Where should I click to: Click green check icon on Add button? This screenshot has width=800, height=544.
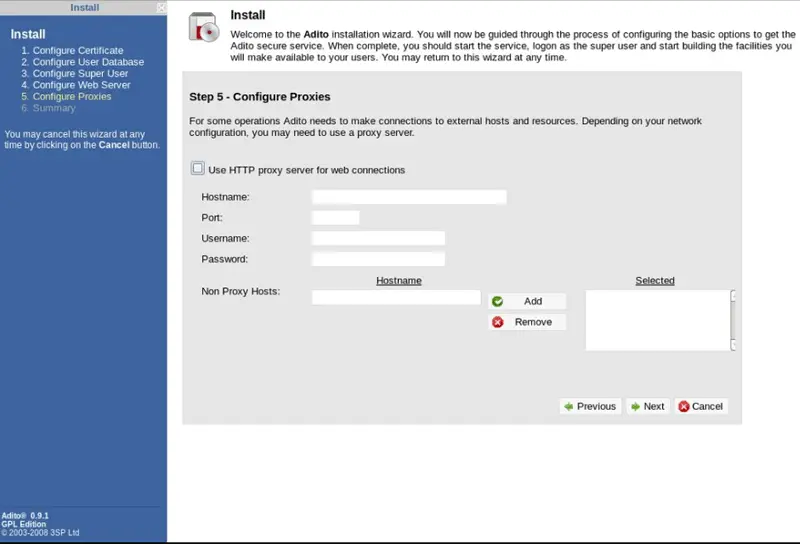497,302
